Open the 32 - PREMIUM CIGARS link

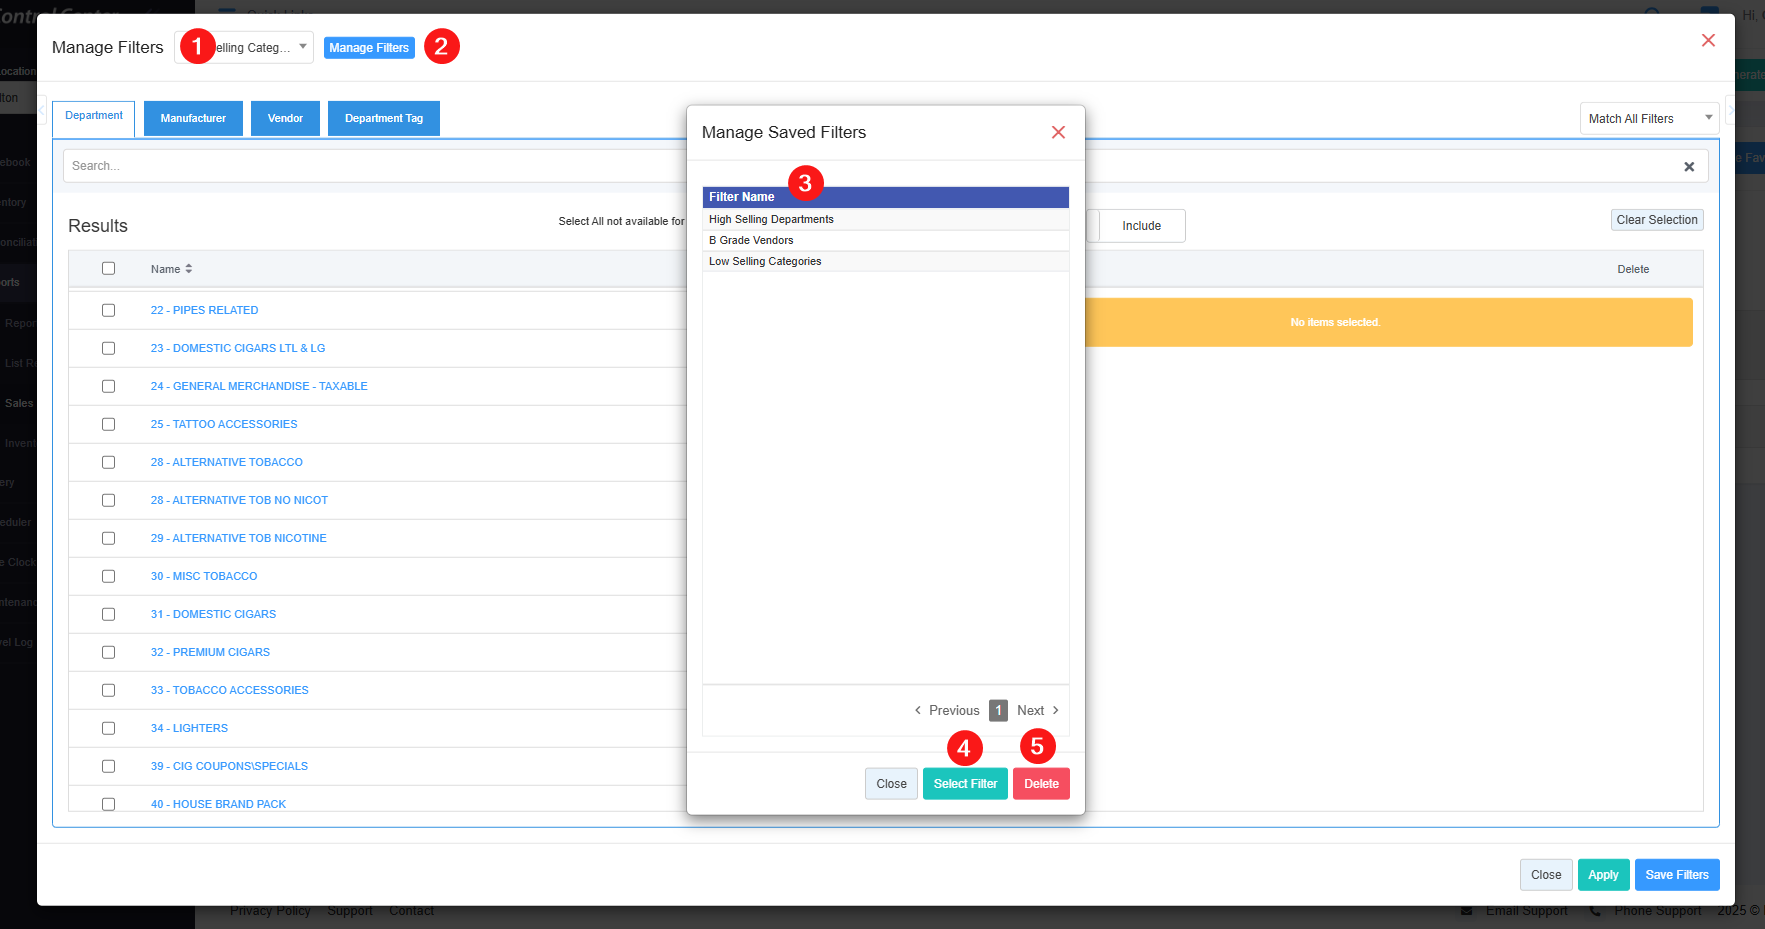[x=210, y=652]
